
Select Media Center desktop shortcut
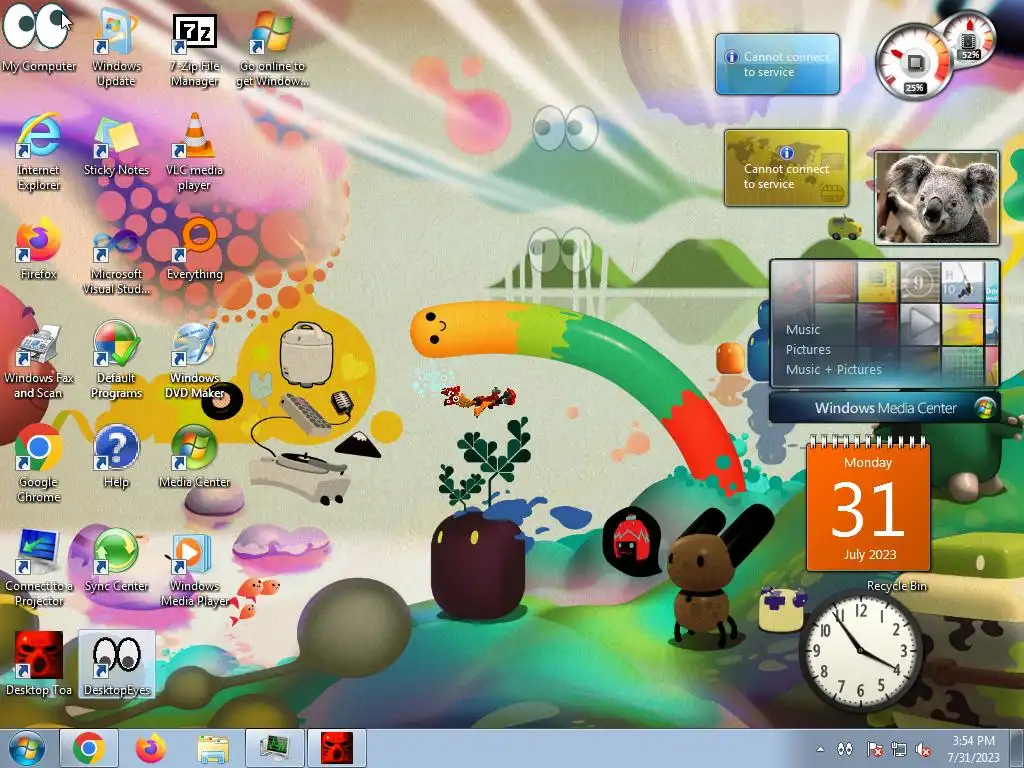click(194, 456)
